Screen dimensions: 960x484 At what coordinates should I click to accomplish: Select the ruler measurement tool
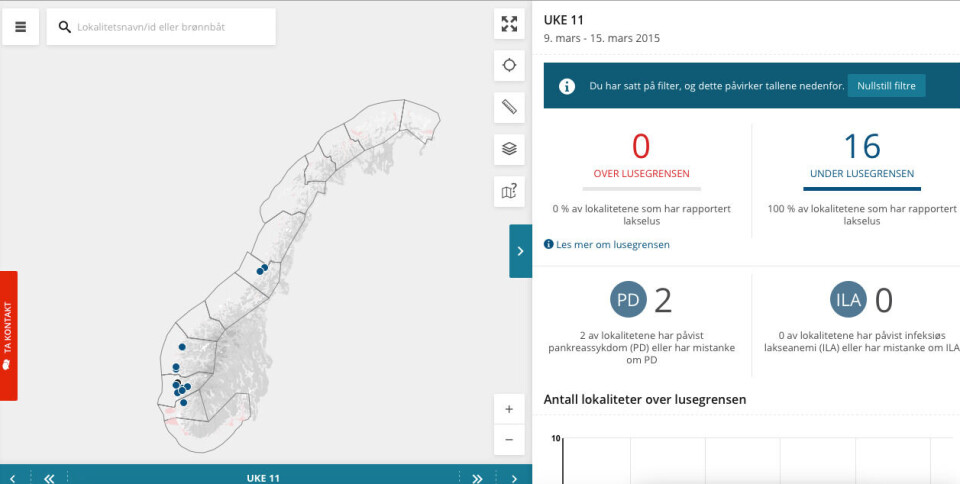click(x=509, y=107)
